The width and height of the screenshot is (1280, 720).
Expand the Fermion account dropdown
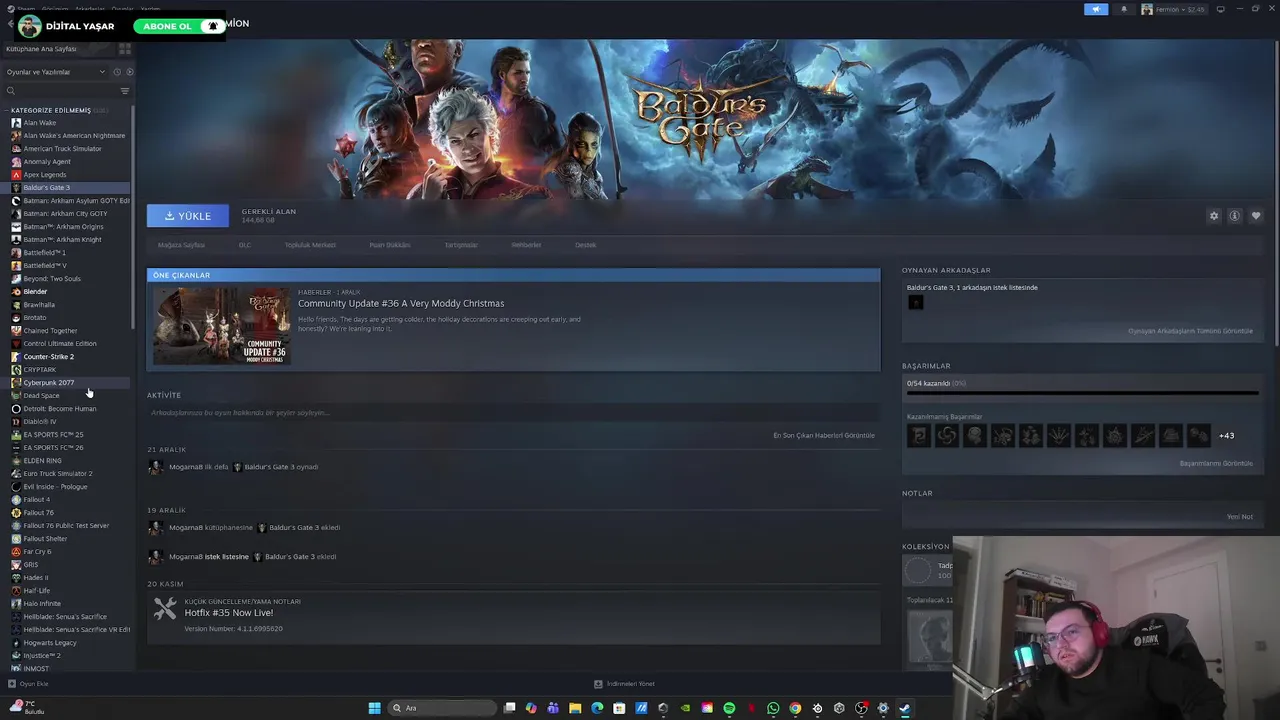click(x=1173, y=9)
